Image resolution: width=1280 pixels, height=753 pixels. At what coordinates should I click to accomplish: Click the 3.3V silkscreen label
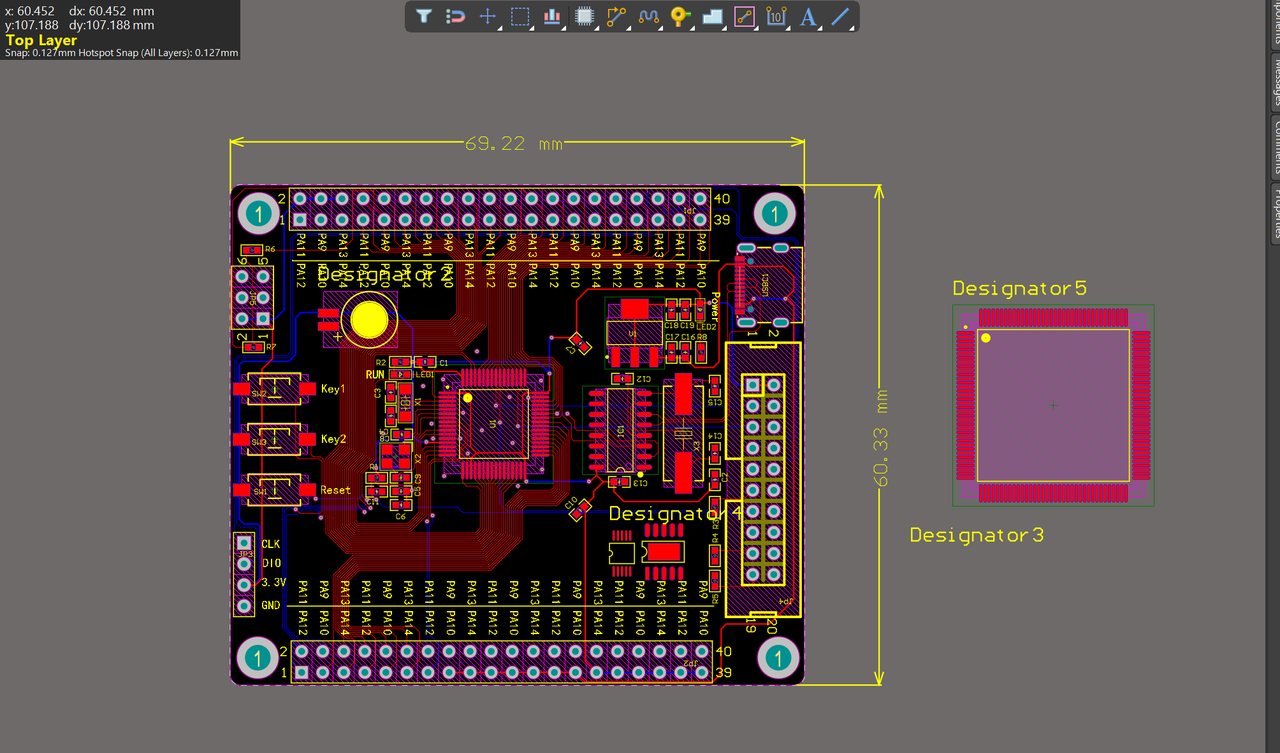tap(273, 582)
